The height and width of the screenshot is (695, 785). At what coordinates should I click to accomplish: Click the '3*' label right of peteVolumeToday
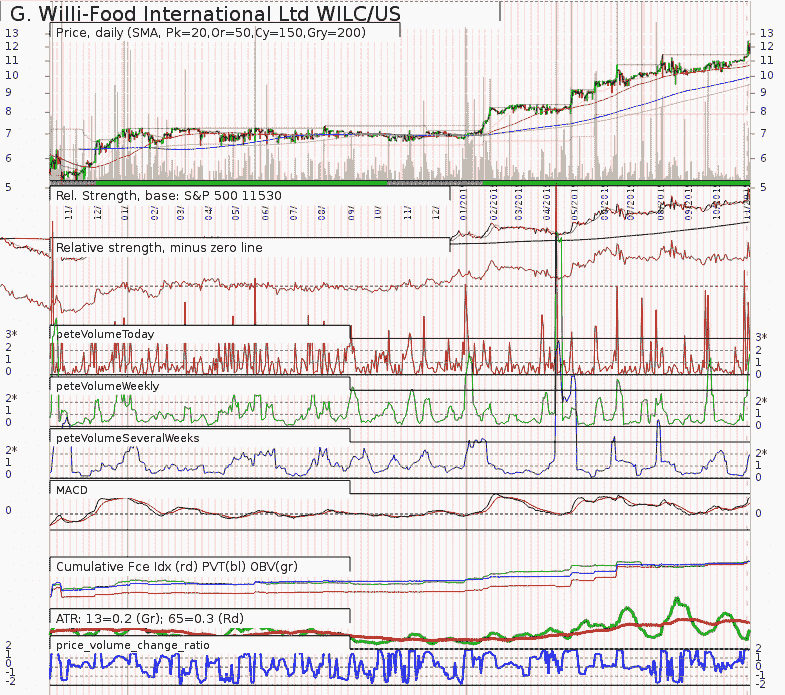click(x=761, y=337)
